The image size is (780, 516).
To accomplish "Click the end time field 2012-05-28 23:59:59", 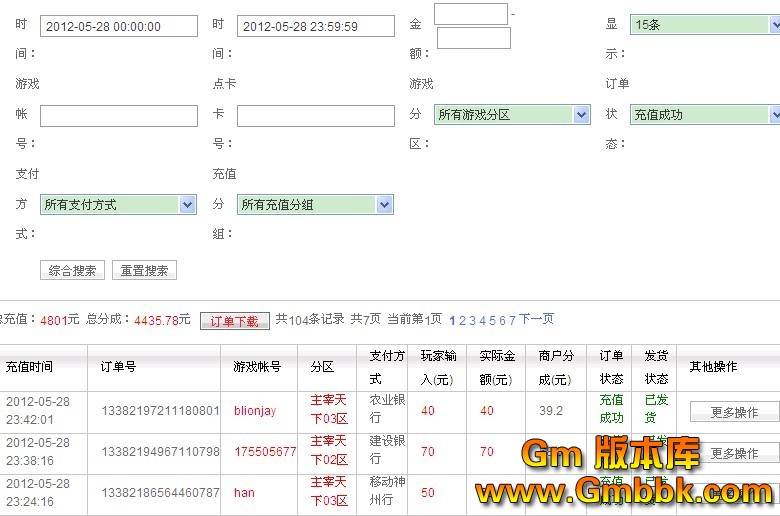I will (x=316, y=27).
